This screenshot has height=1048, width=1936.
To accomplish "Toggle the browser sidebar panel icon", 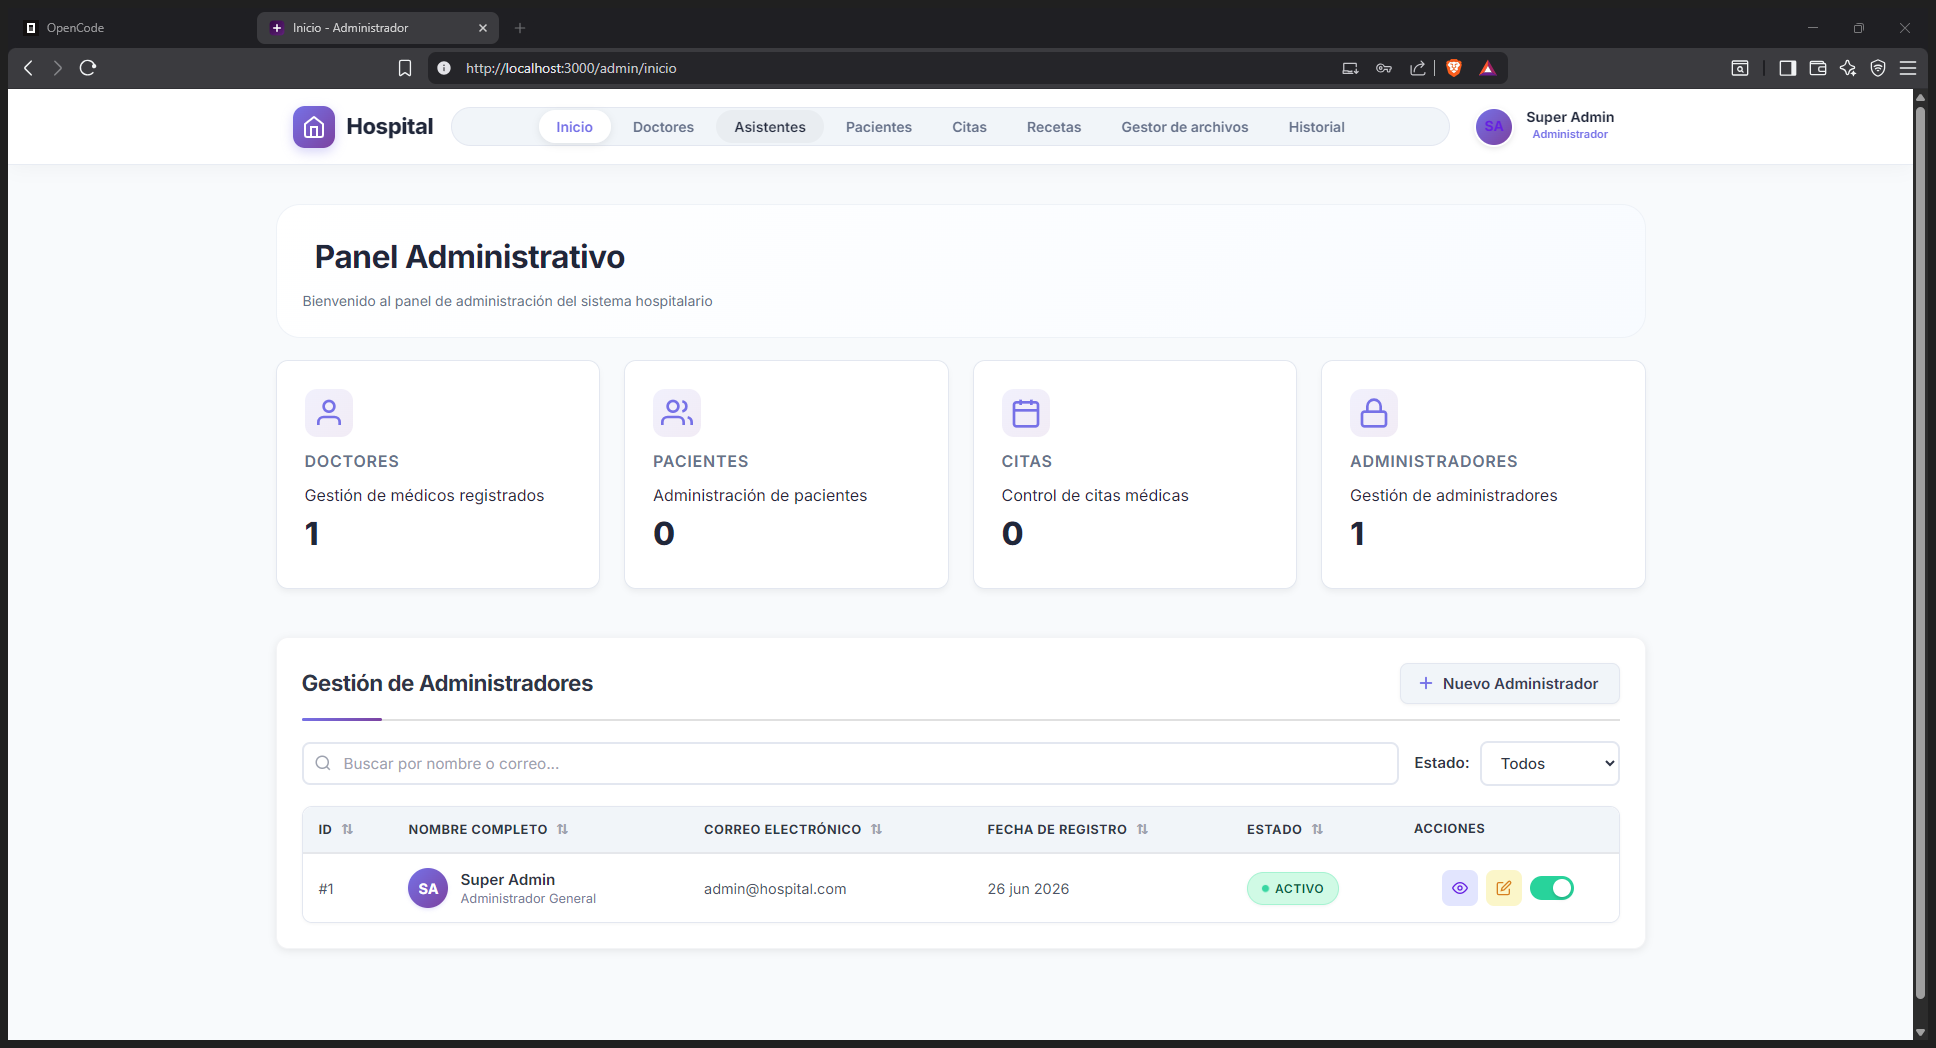I will pyautogui.click(x=1788, y=68).
